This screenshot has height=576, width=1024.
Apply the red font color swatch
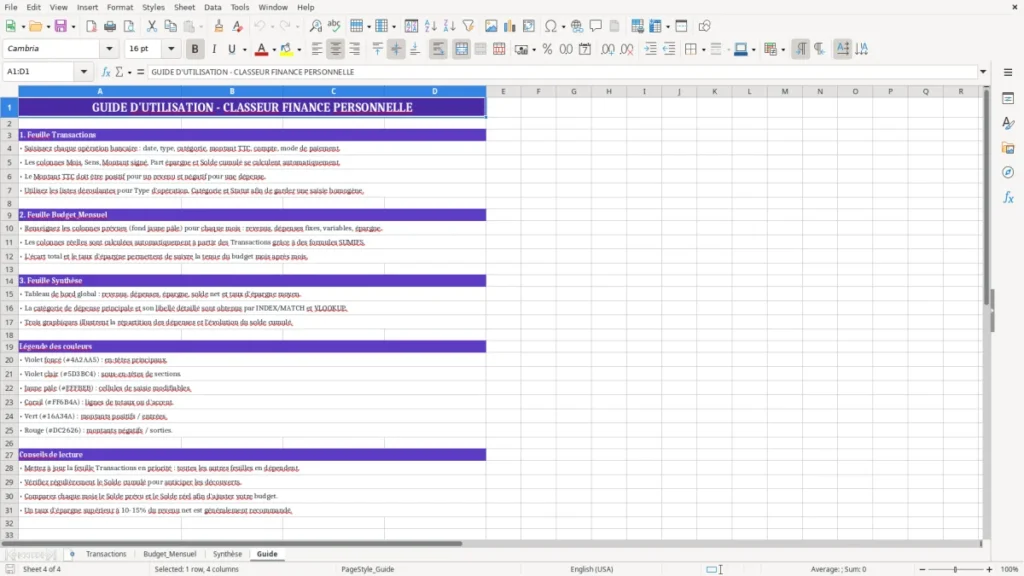click(261, 49)
